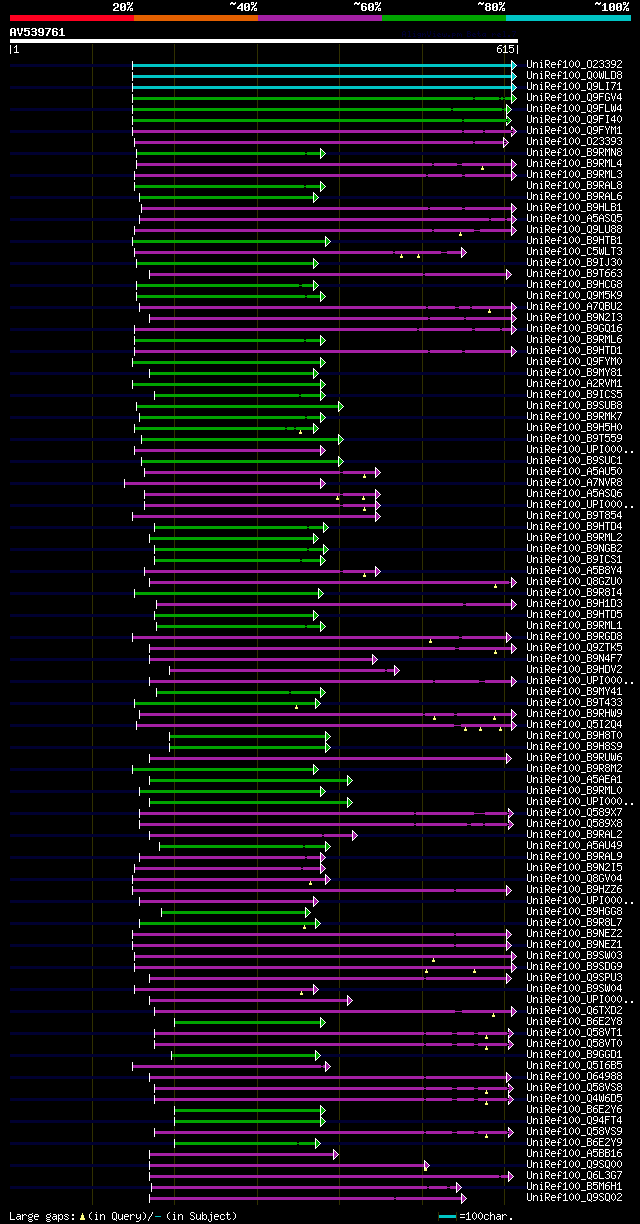Select the UniRef100_B9RGD8 label
Image resolution: width=640 pixels, height=1224 pixels.
pos(574,636)
